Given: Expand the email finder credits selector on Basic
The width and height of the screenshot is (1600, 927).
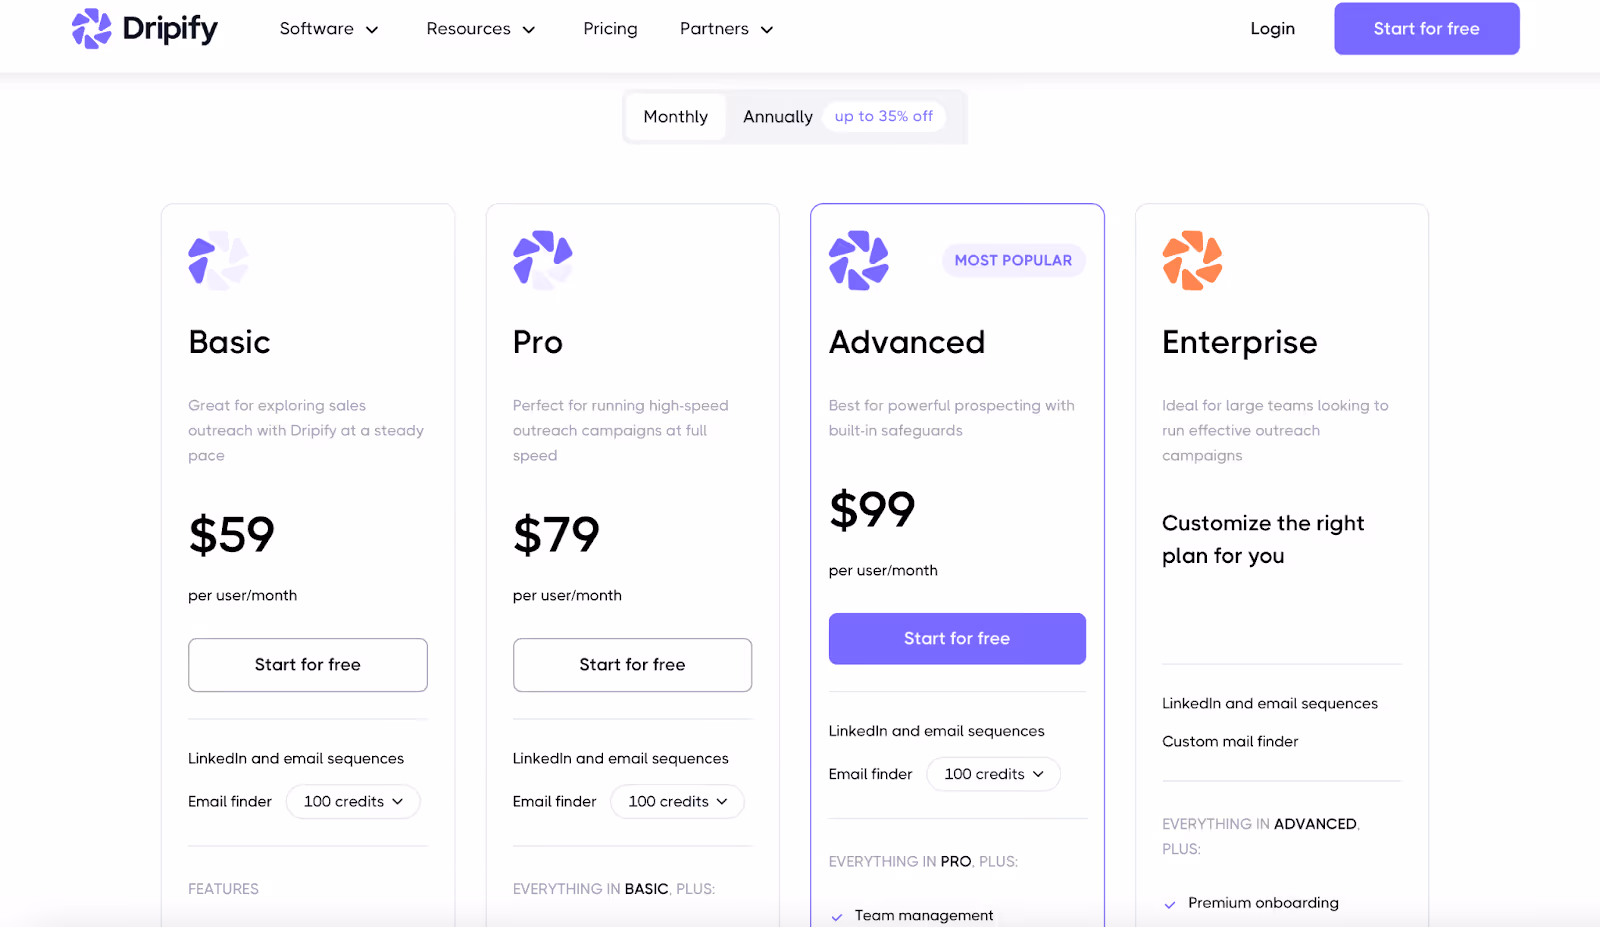Looking at the screenshot, I should pos(352,801).
